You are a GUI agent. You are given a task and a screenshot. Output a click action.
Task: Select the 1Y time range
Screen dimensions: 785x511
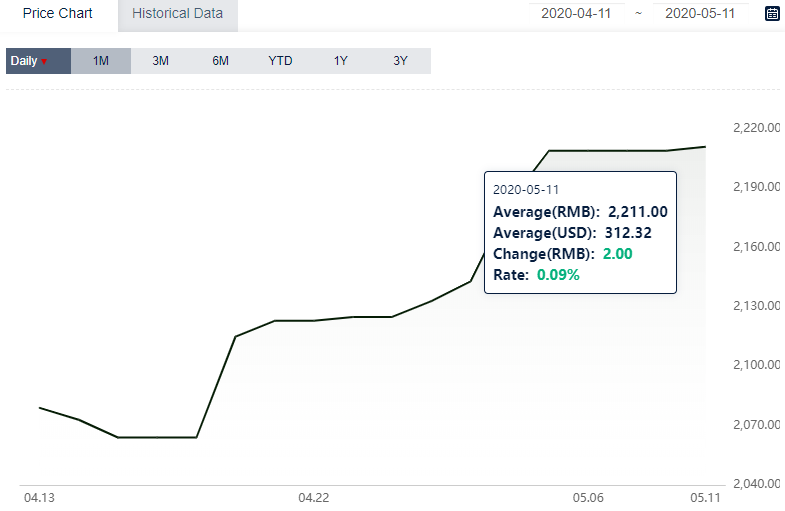[340, 61]
